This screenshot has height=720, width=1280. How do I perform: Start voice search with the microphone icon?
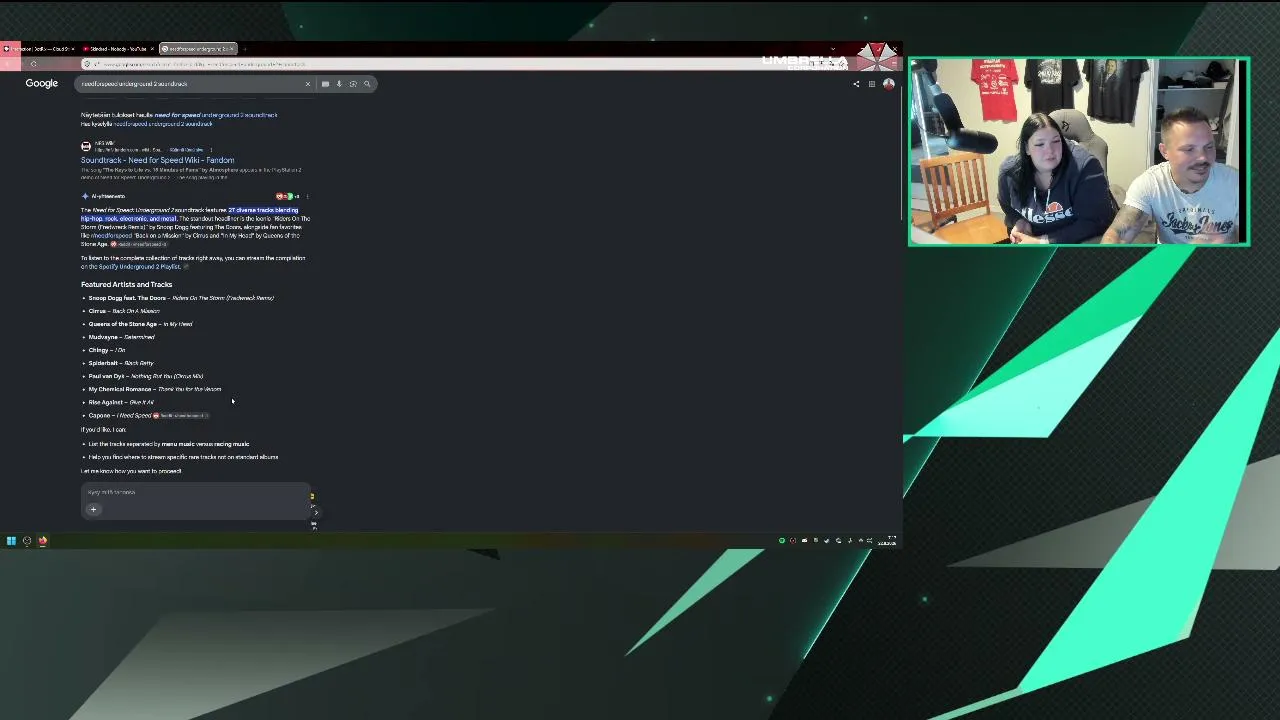click(x=339, y=84)
